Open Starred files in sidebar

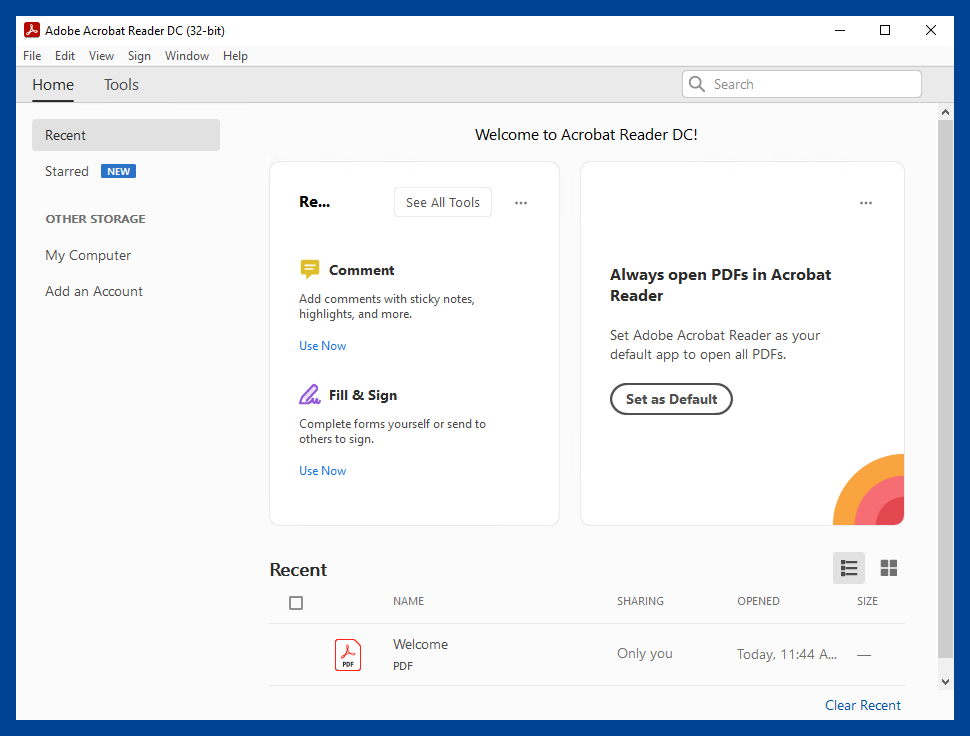click(x=67, y=171)
